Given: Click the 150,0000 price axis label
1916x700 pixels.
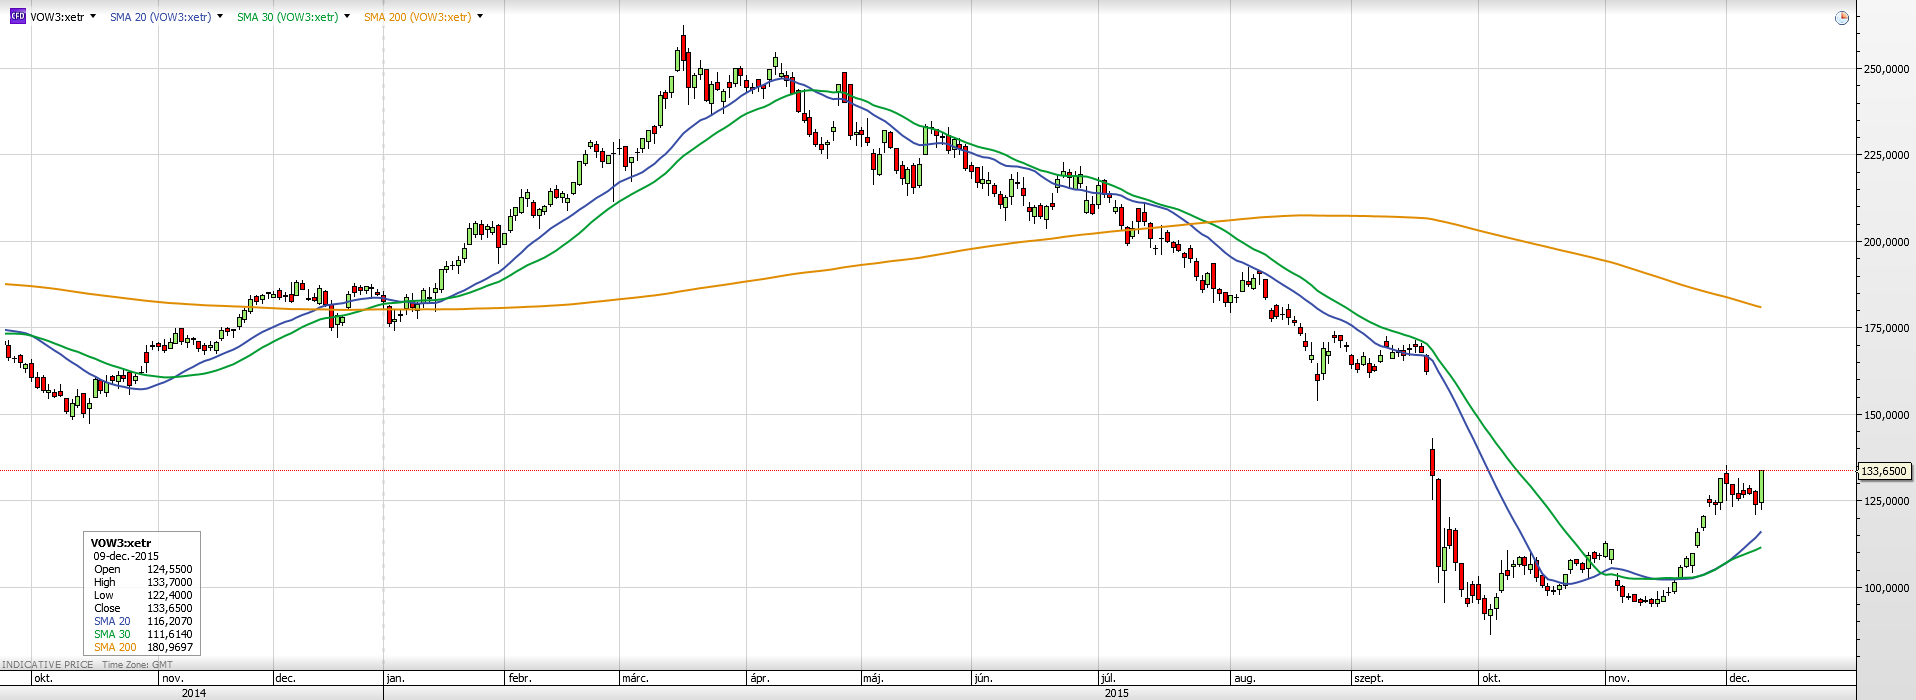Looking at the screenshot, I should 1886,415.
